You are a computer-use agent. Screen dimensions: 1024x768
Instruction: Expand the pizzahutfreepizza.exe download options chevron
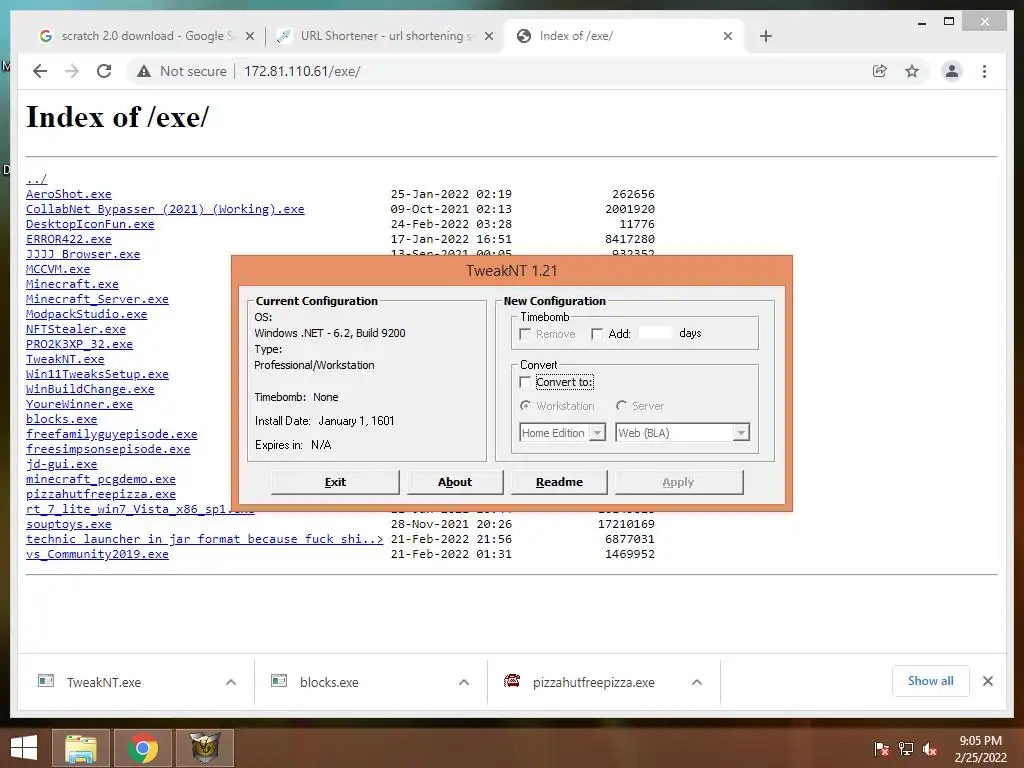coord(697,682)
